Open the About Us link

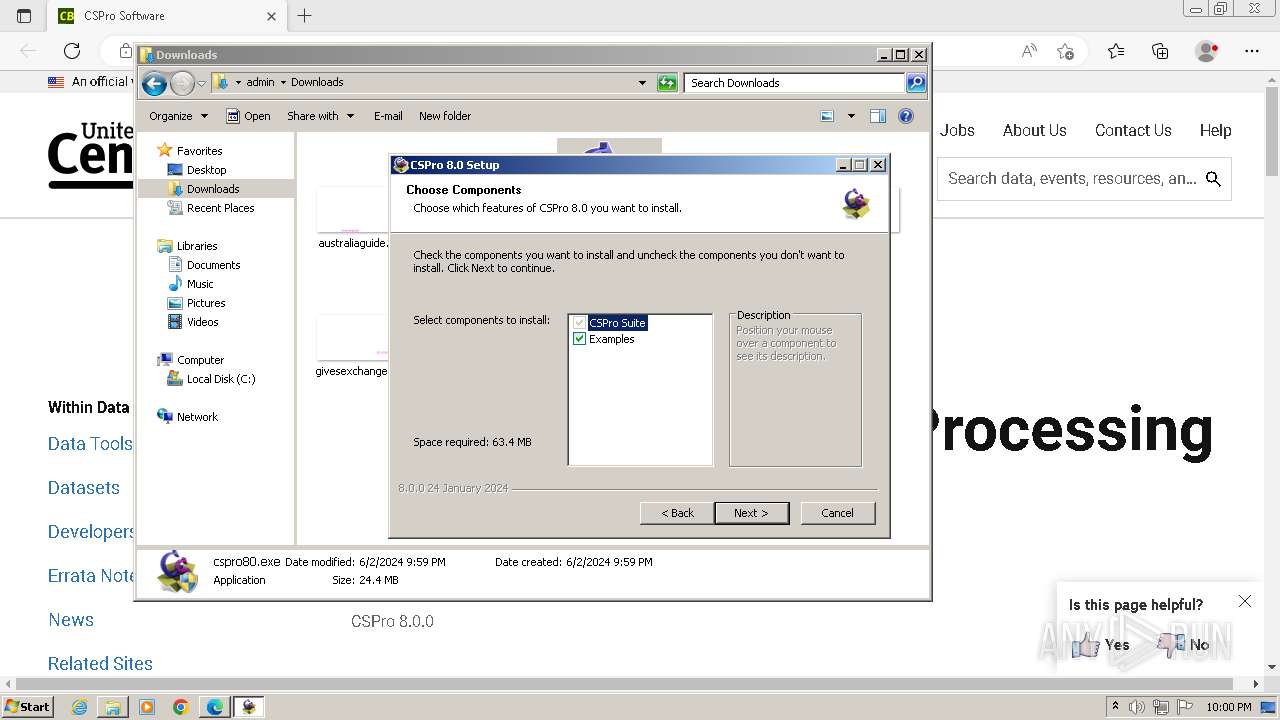[1035, 130]
